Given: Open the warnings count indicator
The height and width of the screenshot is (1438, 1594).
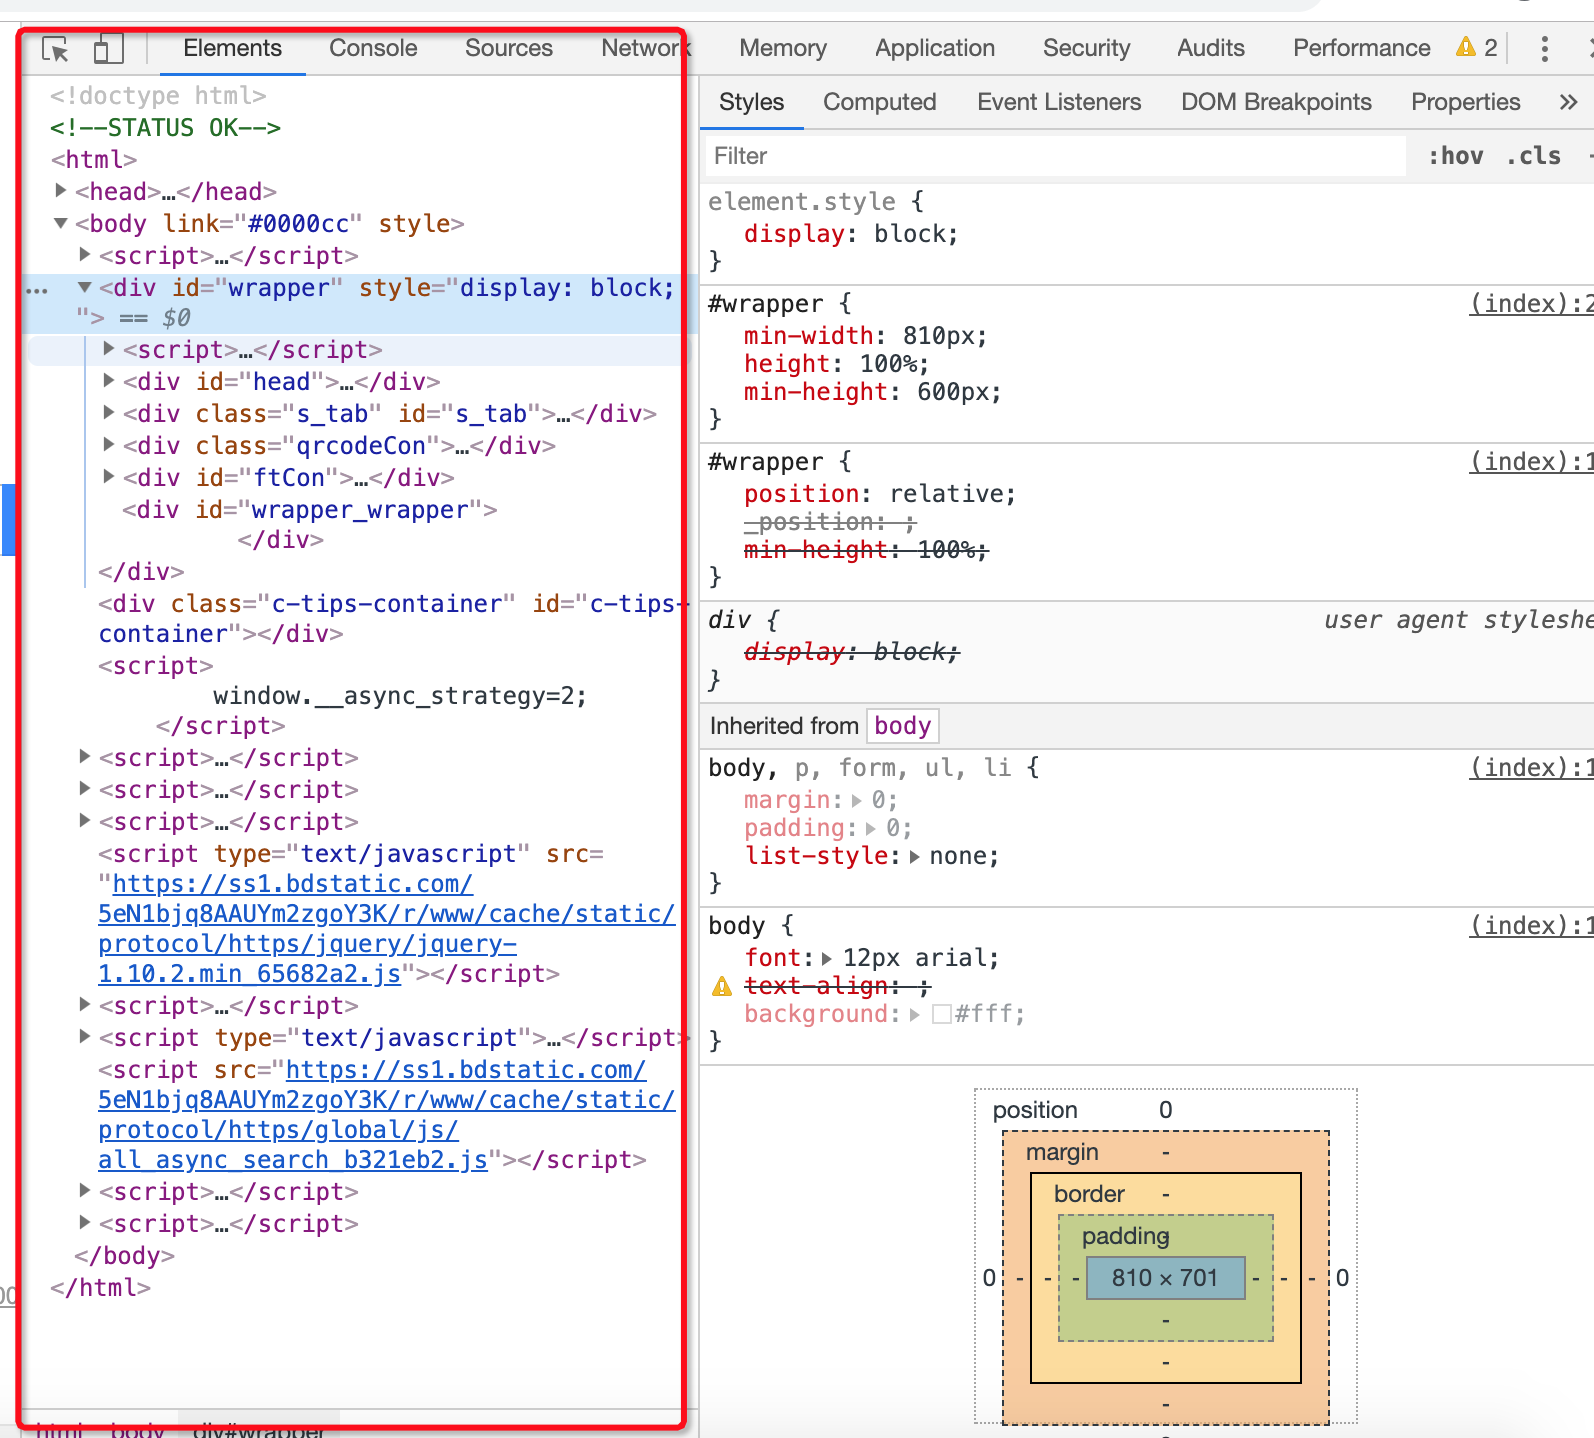Looking at the screenshot, I should tap(1477, 48).
